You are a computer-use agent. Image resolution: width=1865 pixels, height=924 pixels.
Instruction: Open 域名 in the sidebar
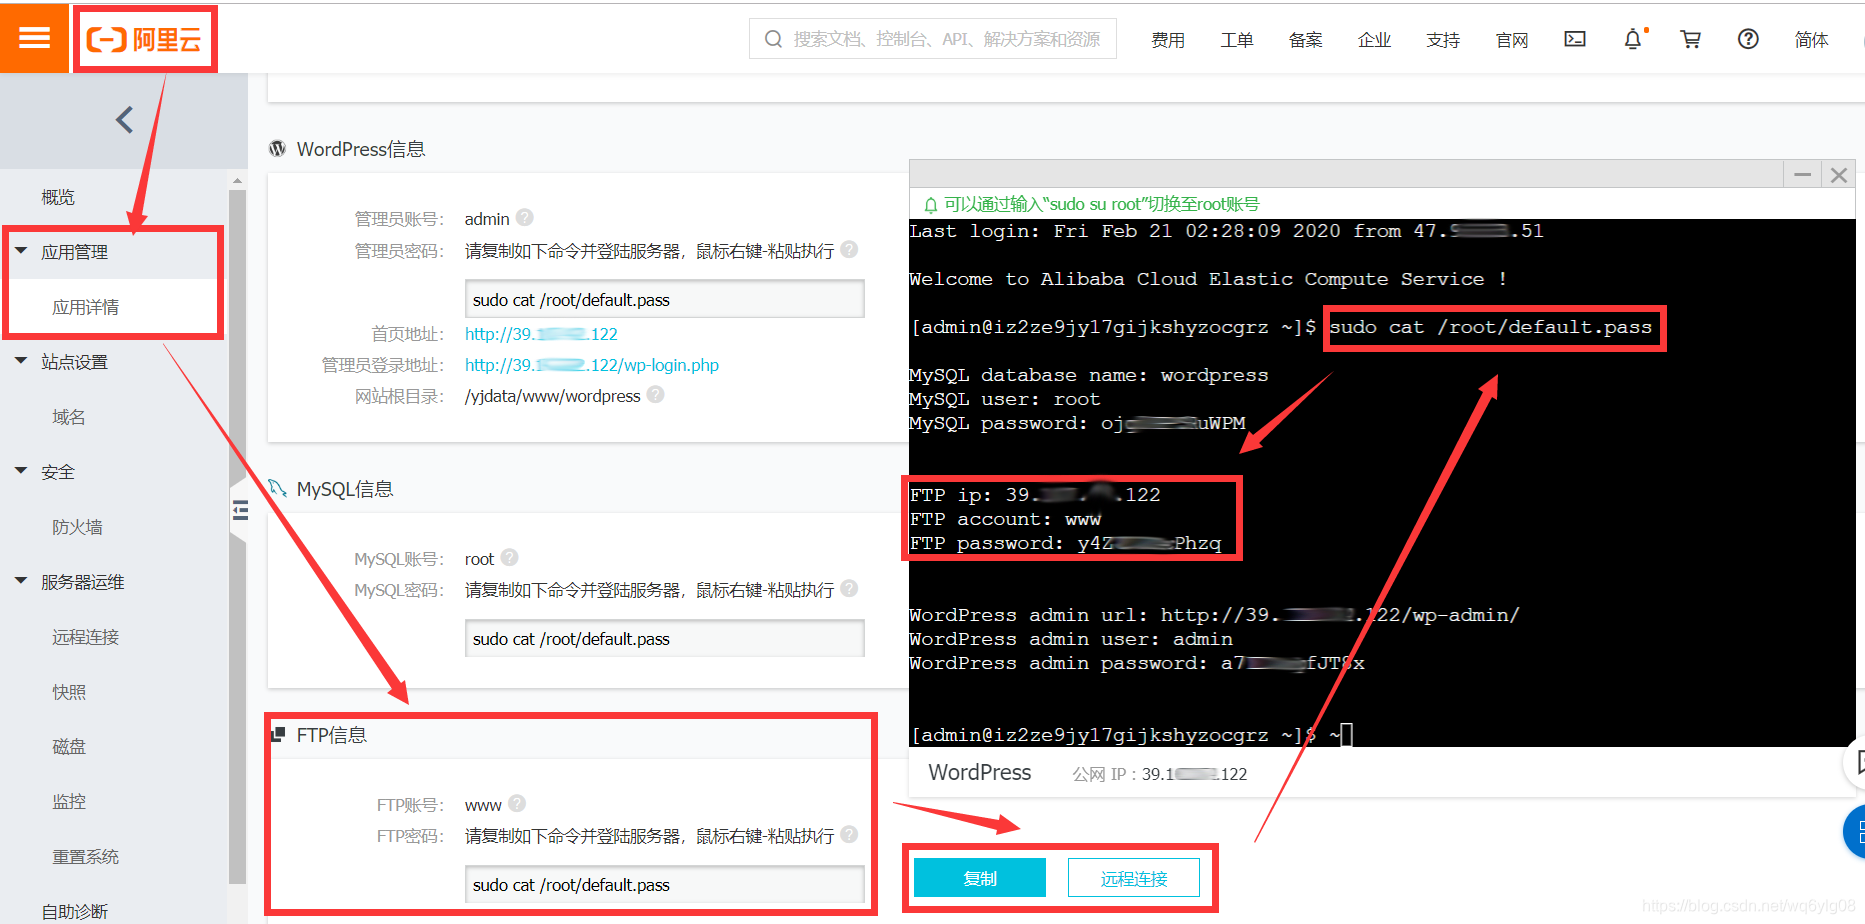click(69, 417)
